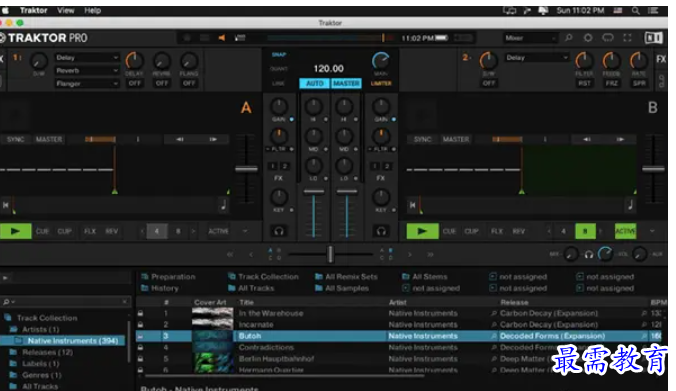
Task: Click Deck B skip-to-start icon
Action: pyautogui.click(x=413, y=205)
